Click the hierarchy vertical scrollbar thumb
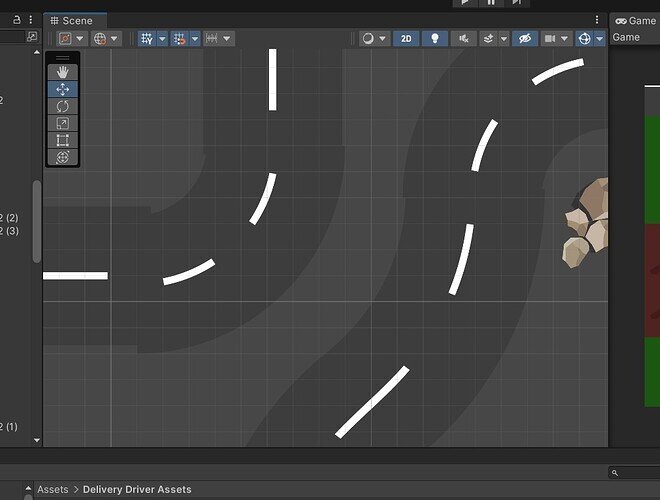This screenshot has width=660, height=500. (37, 222)
